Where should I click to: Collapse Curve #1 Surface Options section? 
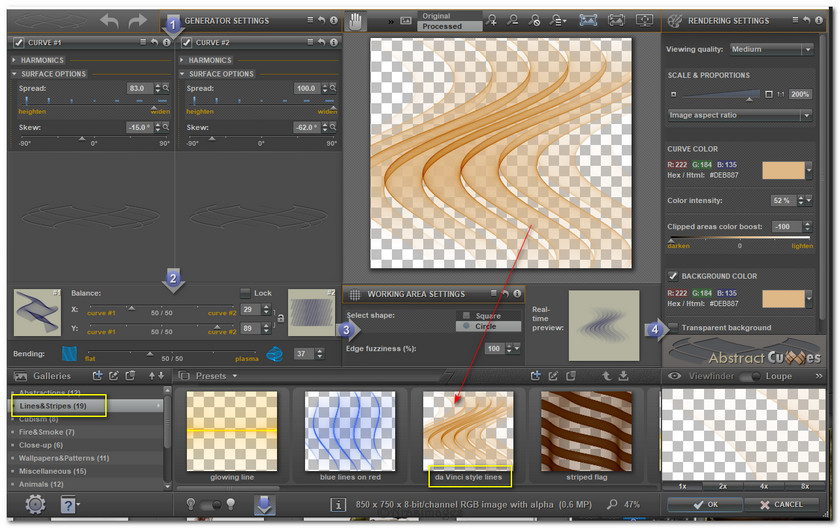pyautogui.click(x=14, y=74)
